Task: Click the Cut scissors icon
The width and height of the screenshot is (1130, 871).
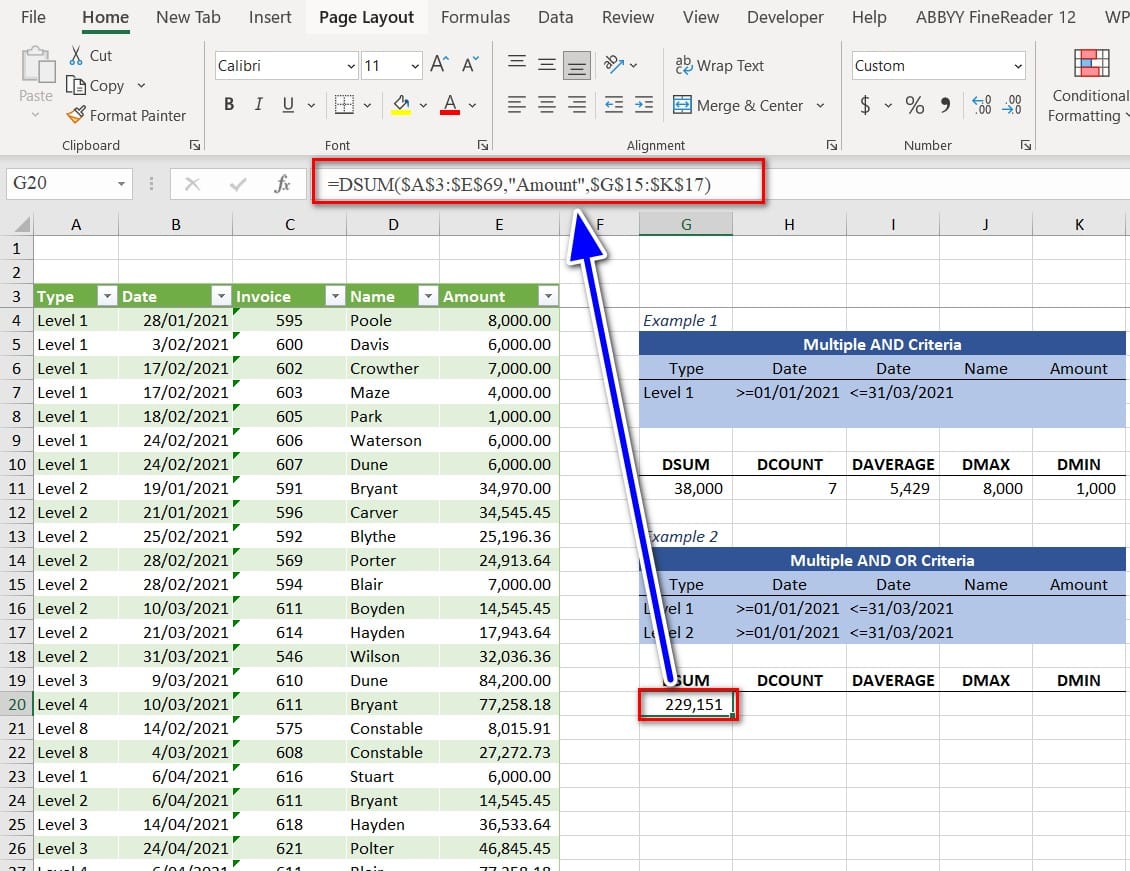Action: click(76, 56)
